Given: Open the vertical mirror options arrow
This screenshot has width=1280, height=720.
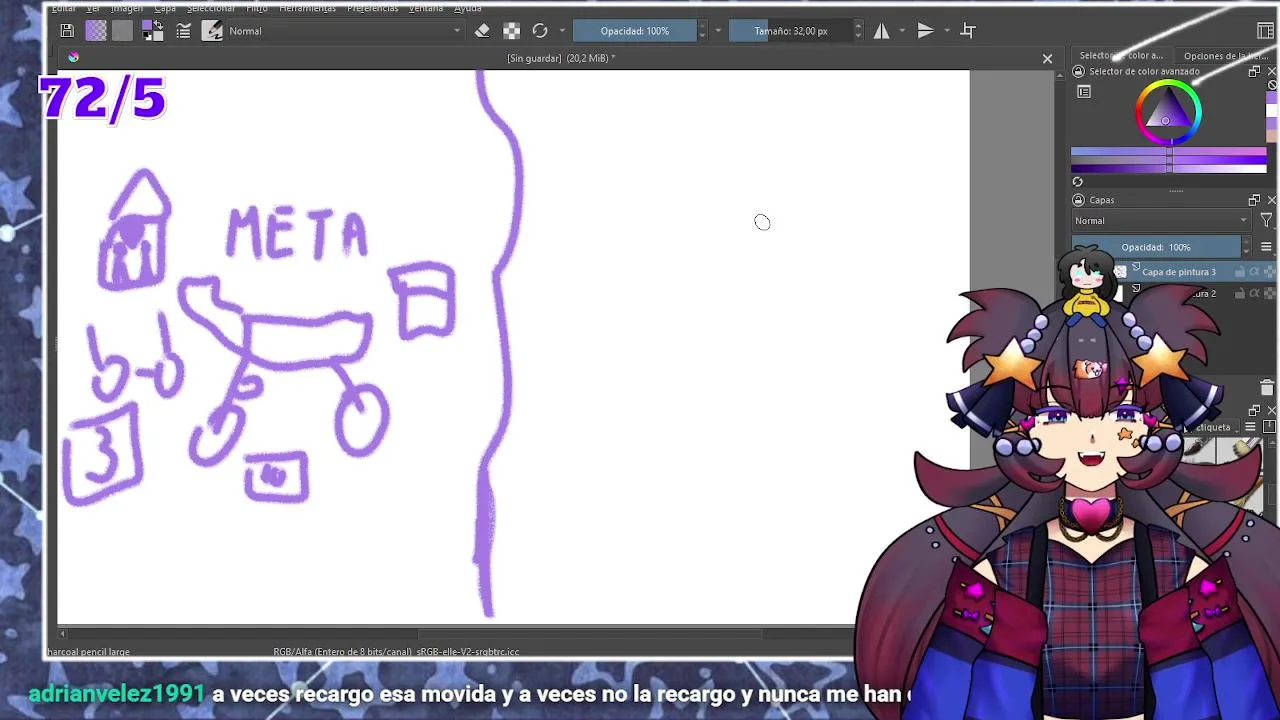Looking at the screenshot, I should click(x=946, y=31).
